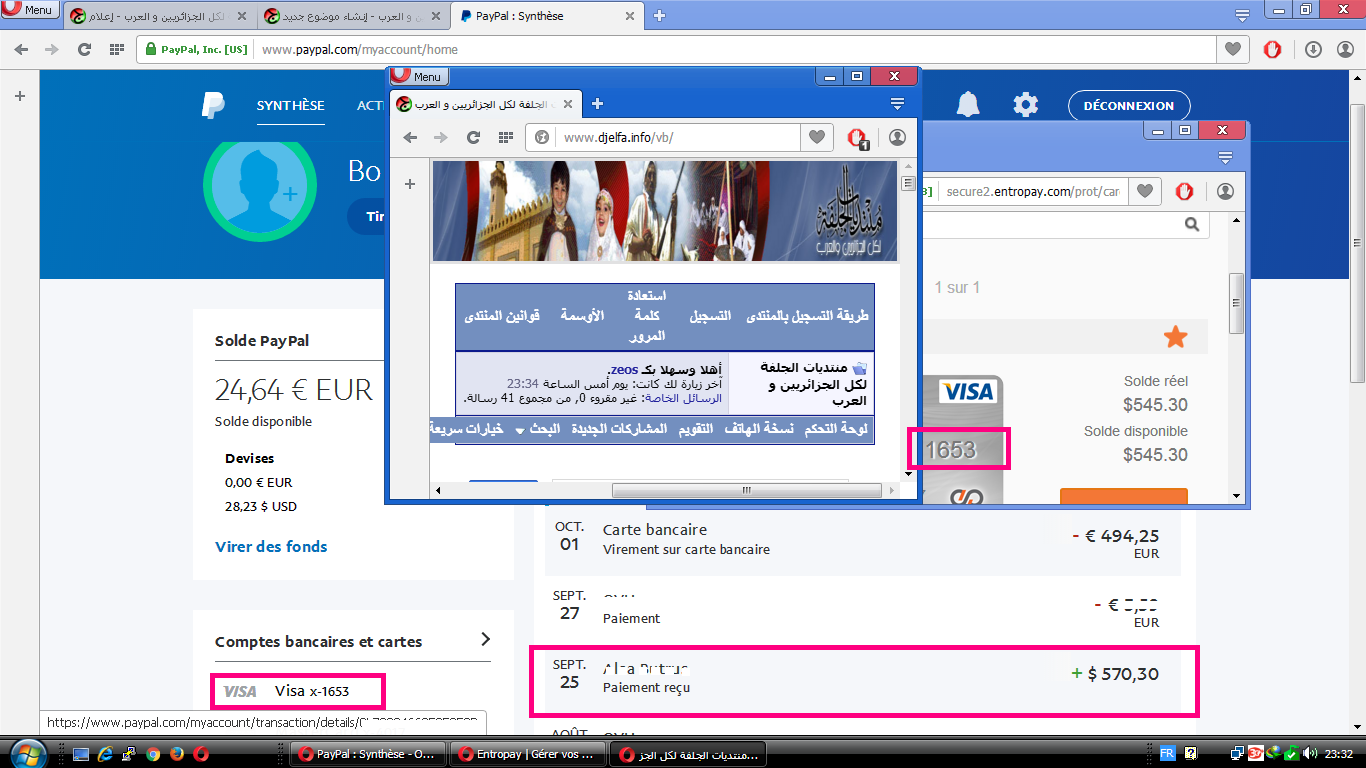1366x768 pixels.
Task: Click the djelfa.info horizontal scrollbar thumb
Action: tap(746, 490)
